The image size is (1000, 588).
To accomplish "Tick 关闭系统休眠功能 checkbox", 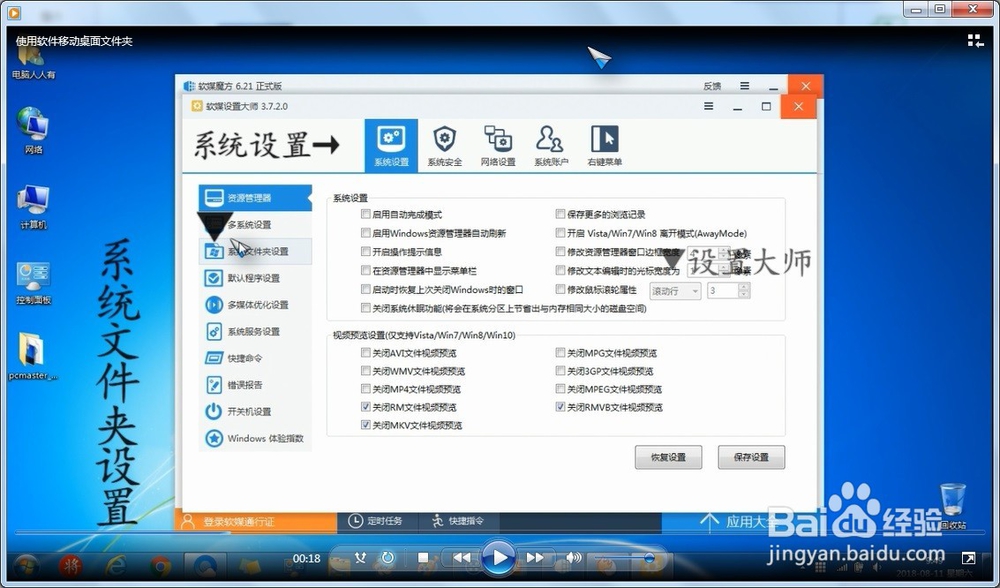I will point(365,308).
